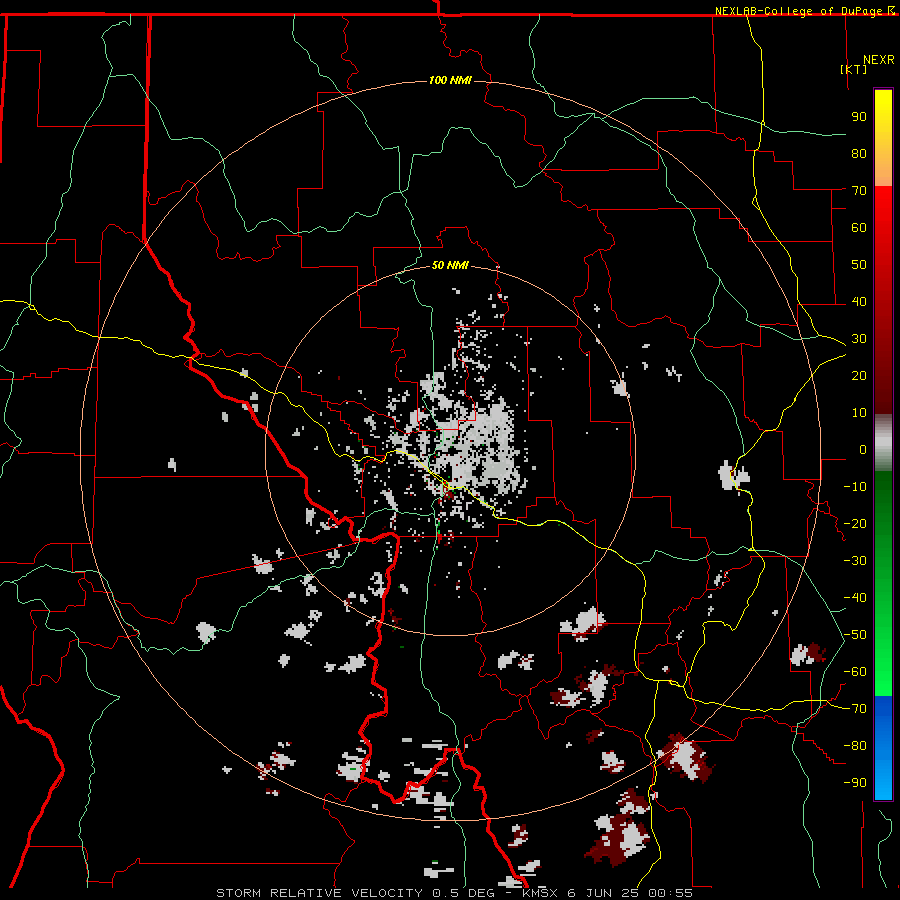Click the -50 scale value
Screen dimensions: 900x900
tap(855, 635)
